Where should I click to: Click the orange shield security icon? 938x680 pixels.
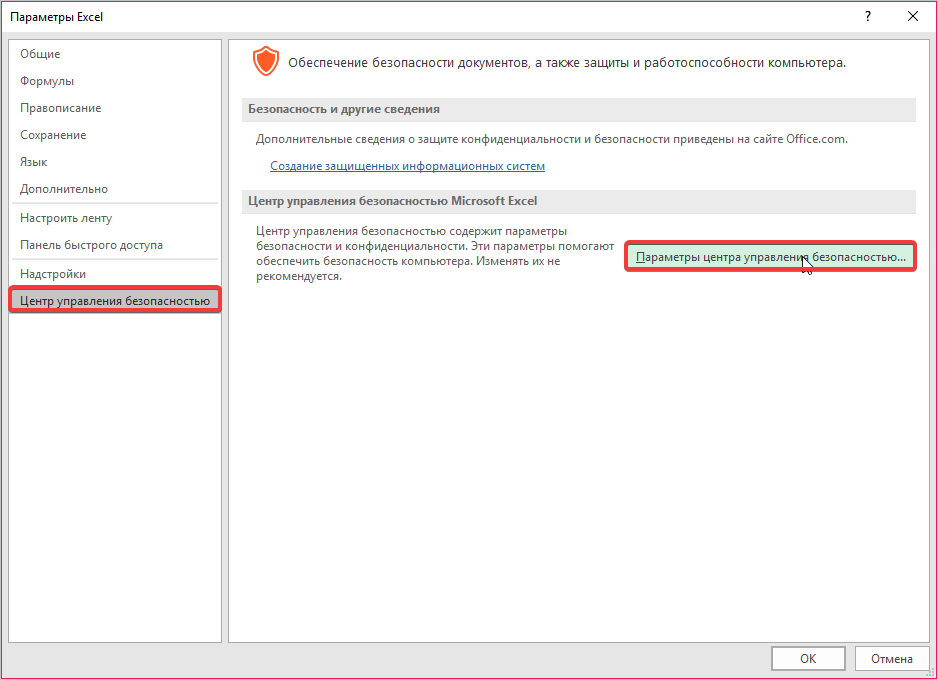click(264, 62)
